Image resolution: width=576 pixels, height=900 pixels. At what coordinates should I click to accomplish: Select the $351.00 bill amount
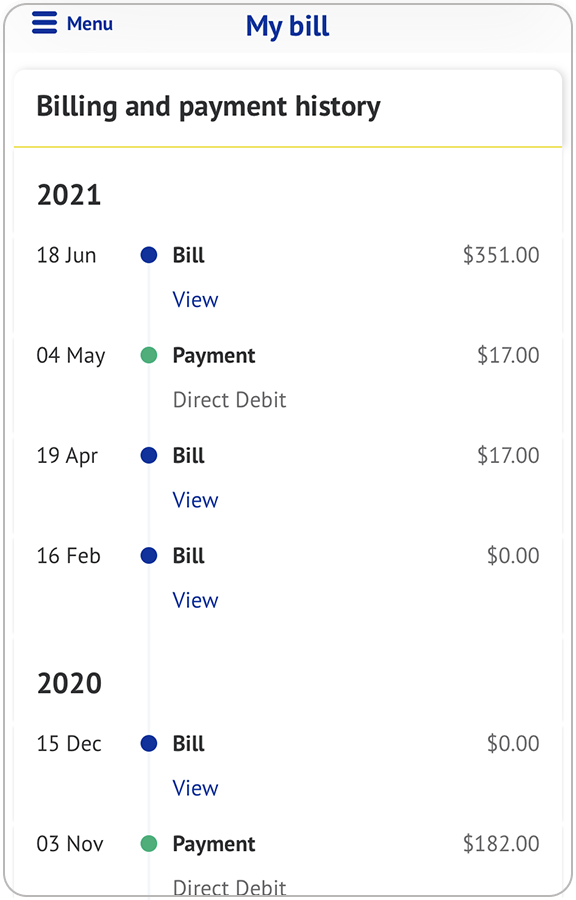[501, 255]
